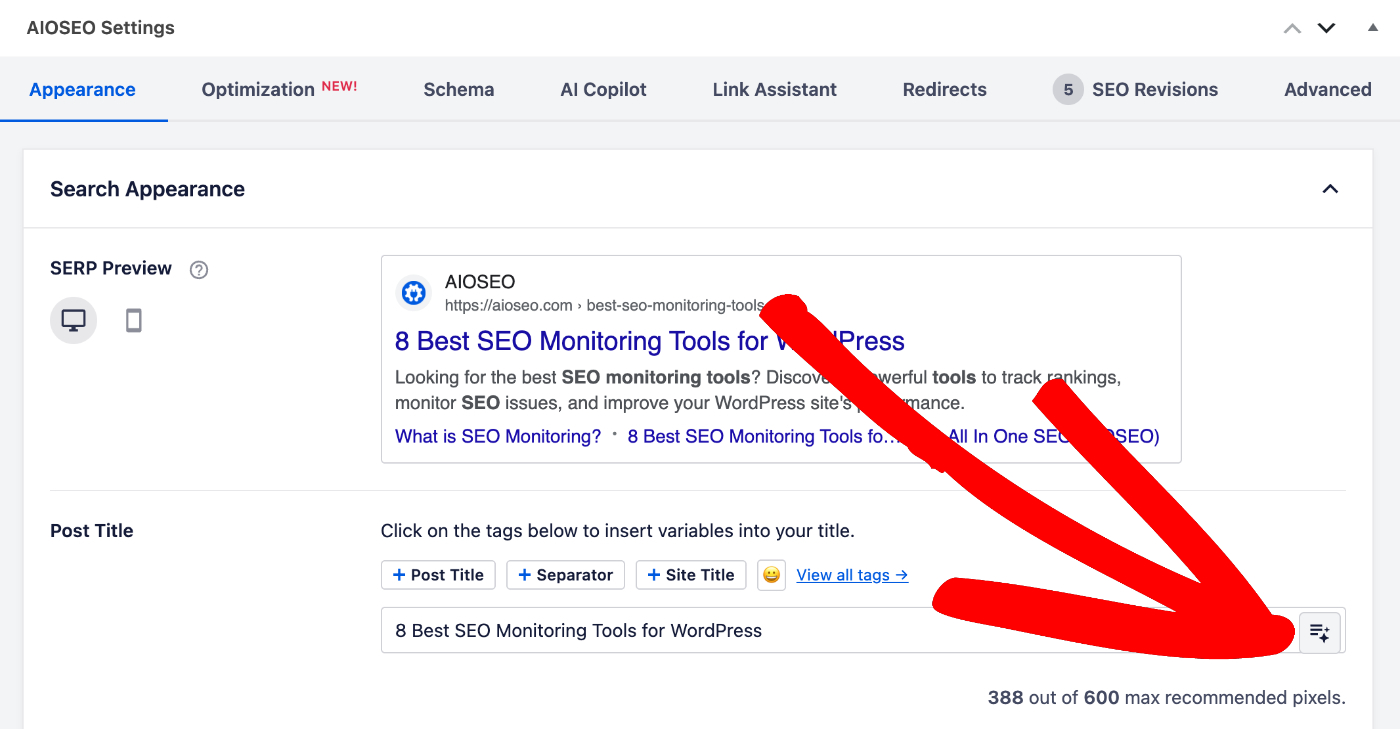Toggle AIOSEO Settings panel collapse triangle
Screen dimensions: 1400x729
pyautogui.click(x=1373, y=28)
